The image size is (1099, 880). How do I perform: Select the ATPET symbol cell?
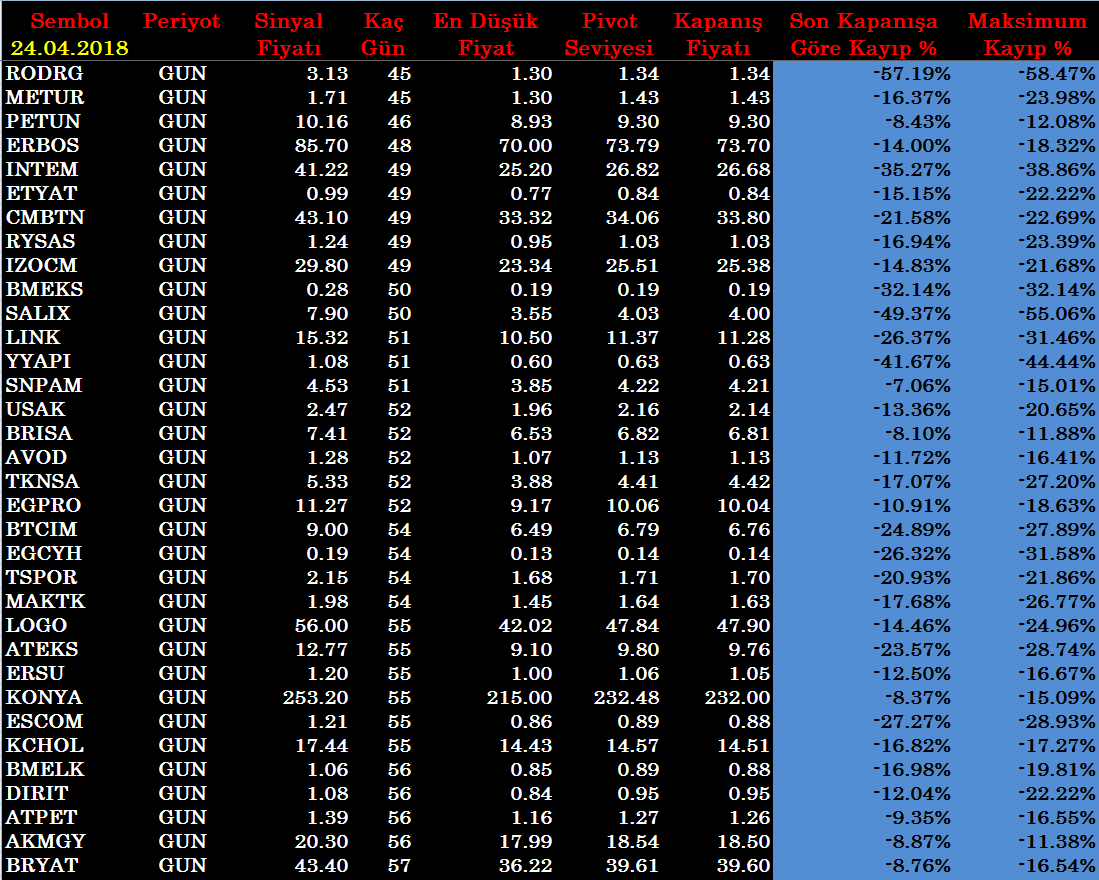(x=41, y=817)
